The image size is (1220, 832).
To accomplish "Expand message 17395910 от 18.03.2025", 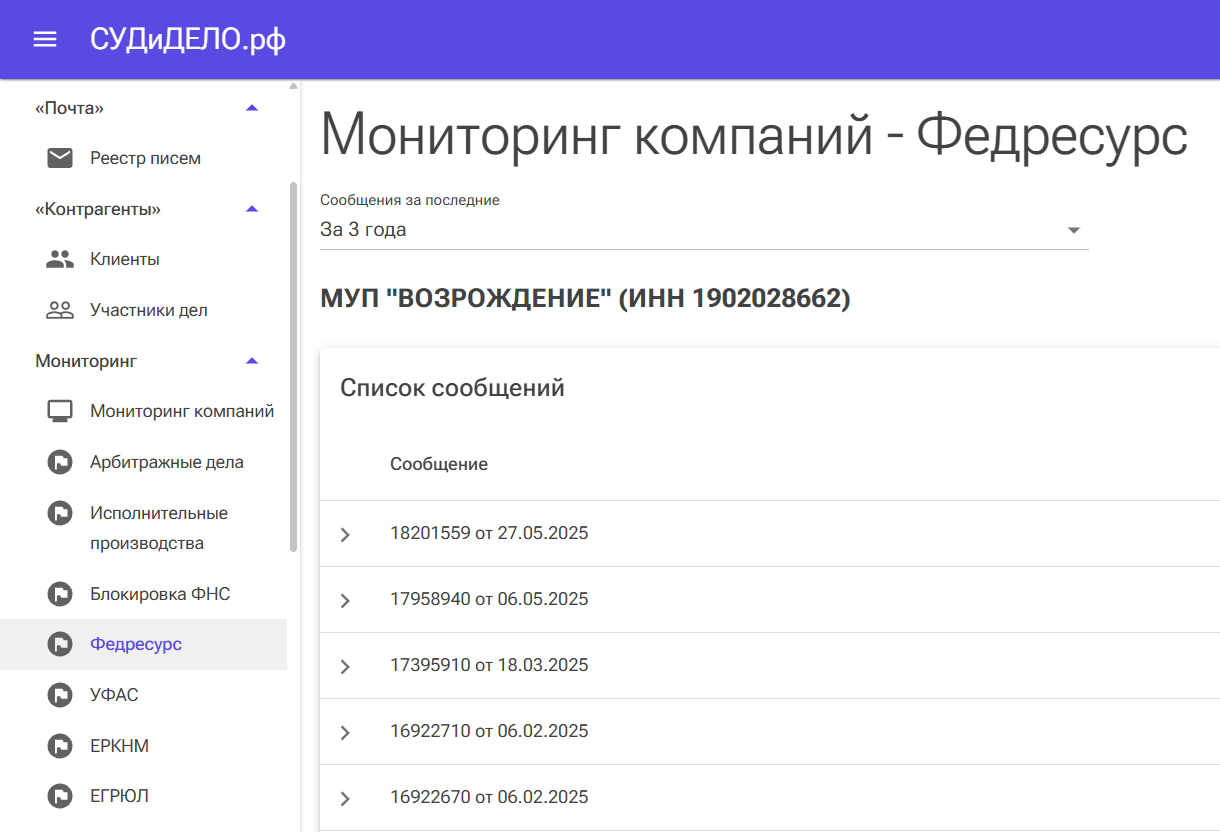I will tap(345, 666).
